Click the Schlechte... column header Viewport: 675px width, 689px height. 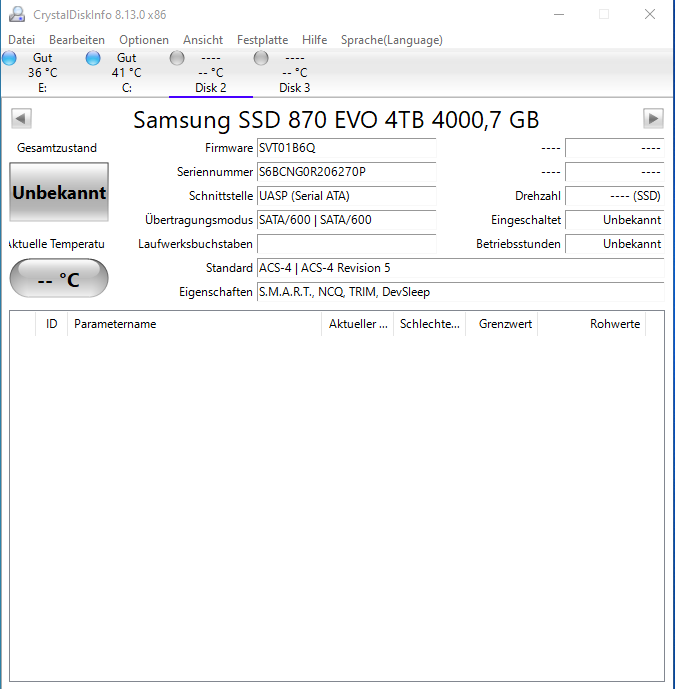(x=430, y=324)
